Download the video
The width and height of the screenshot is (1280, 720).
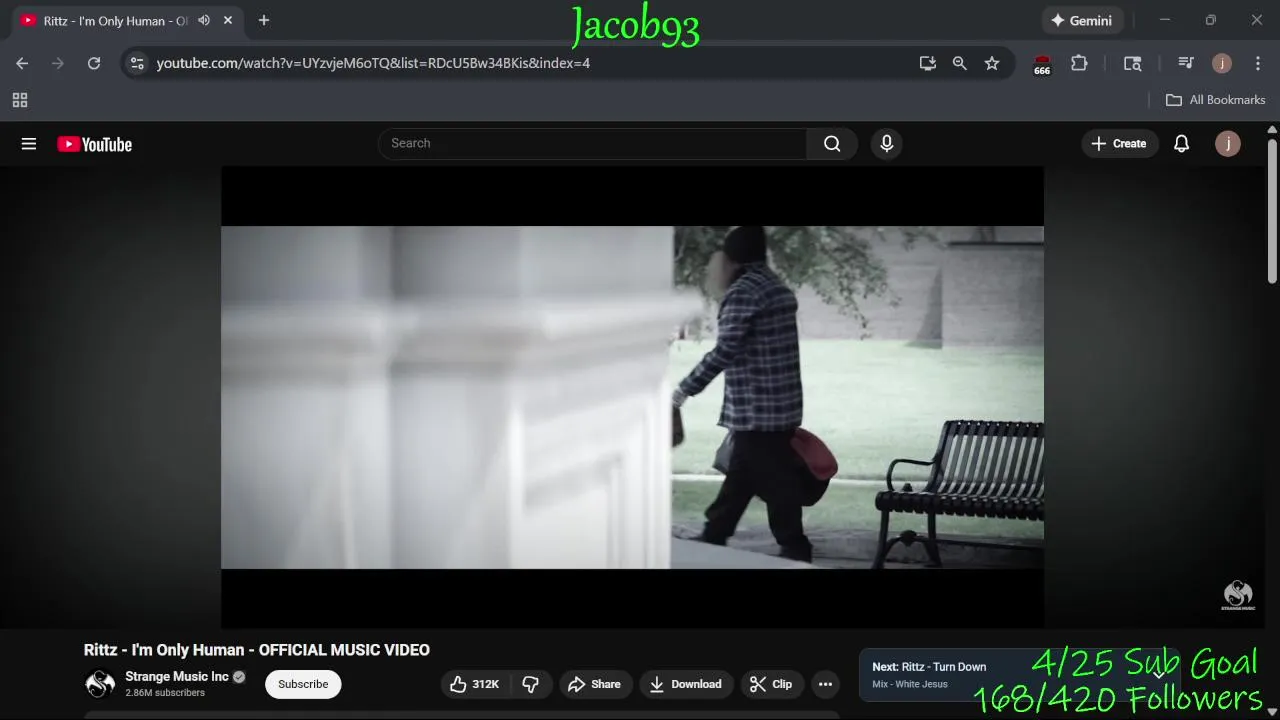[x=686, y=684]
